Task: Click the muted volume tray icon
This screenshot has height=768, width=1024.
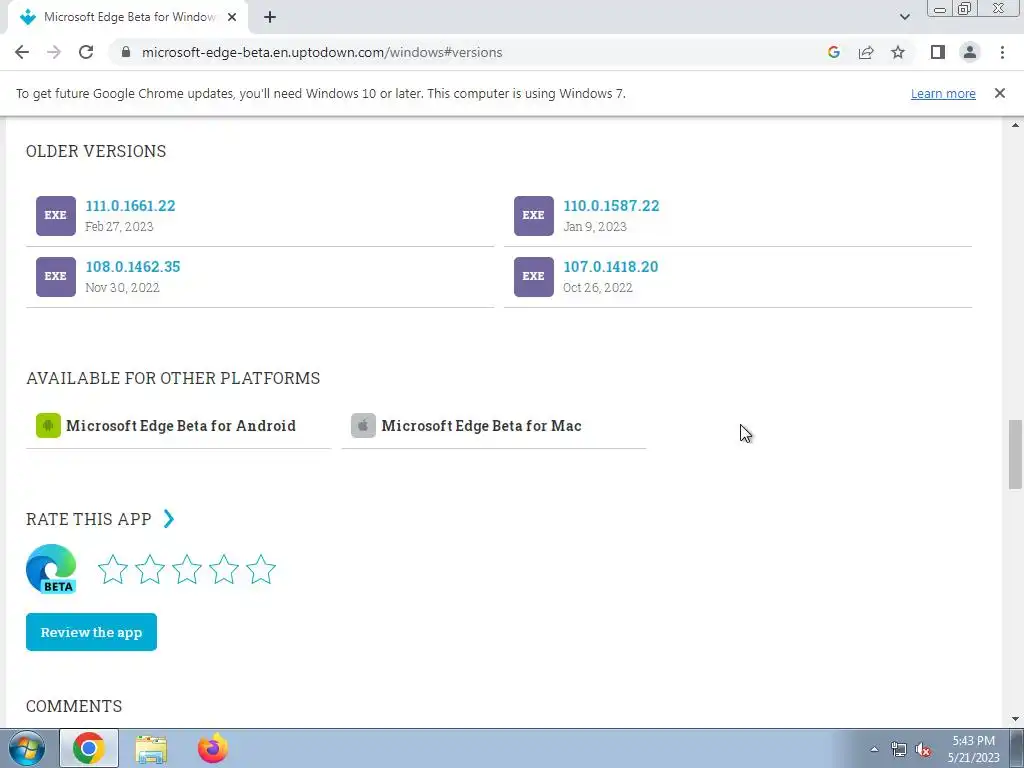Action: (923, 750)
